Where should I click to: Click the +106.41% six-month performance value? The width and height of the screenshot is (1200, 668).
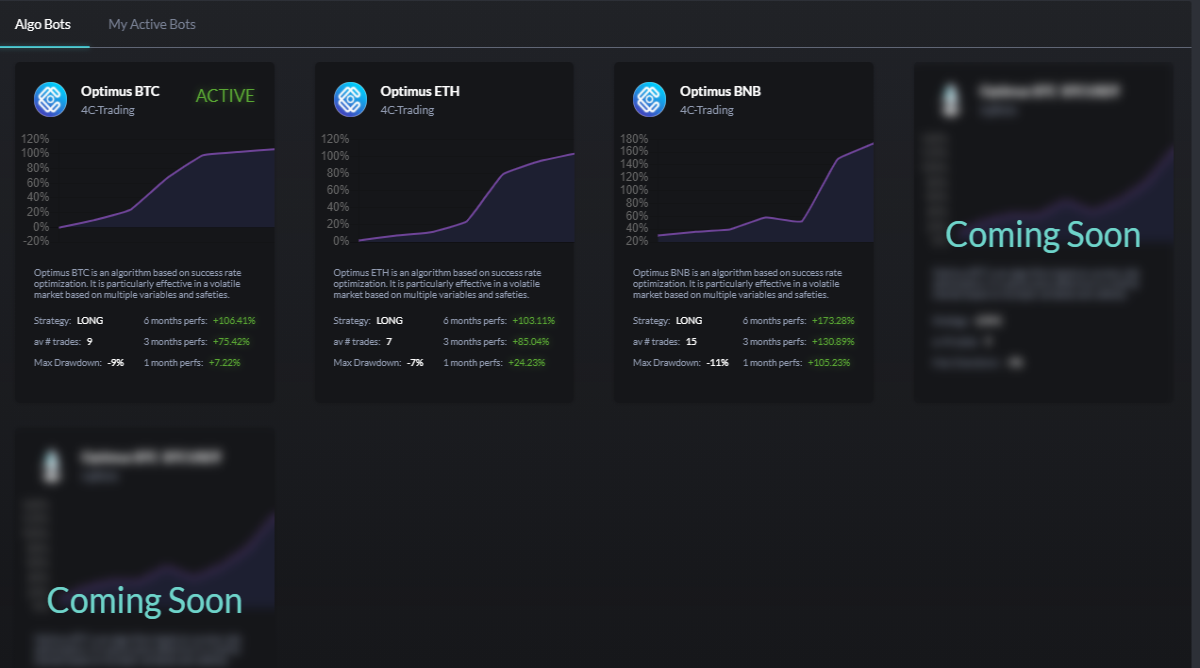click(x=234, y=321)
